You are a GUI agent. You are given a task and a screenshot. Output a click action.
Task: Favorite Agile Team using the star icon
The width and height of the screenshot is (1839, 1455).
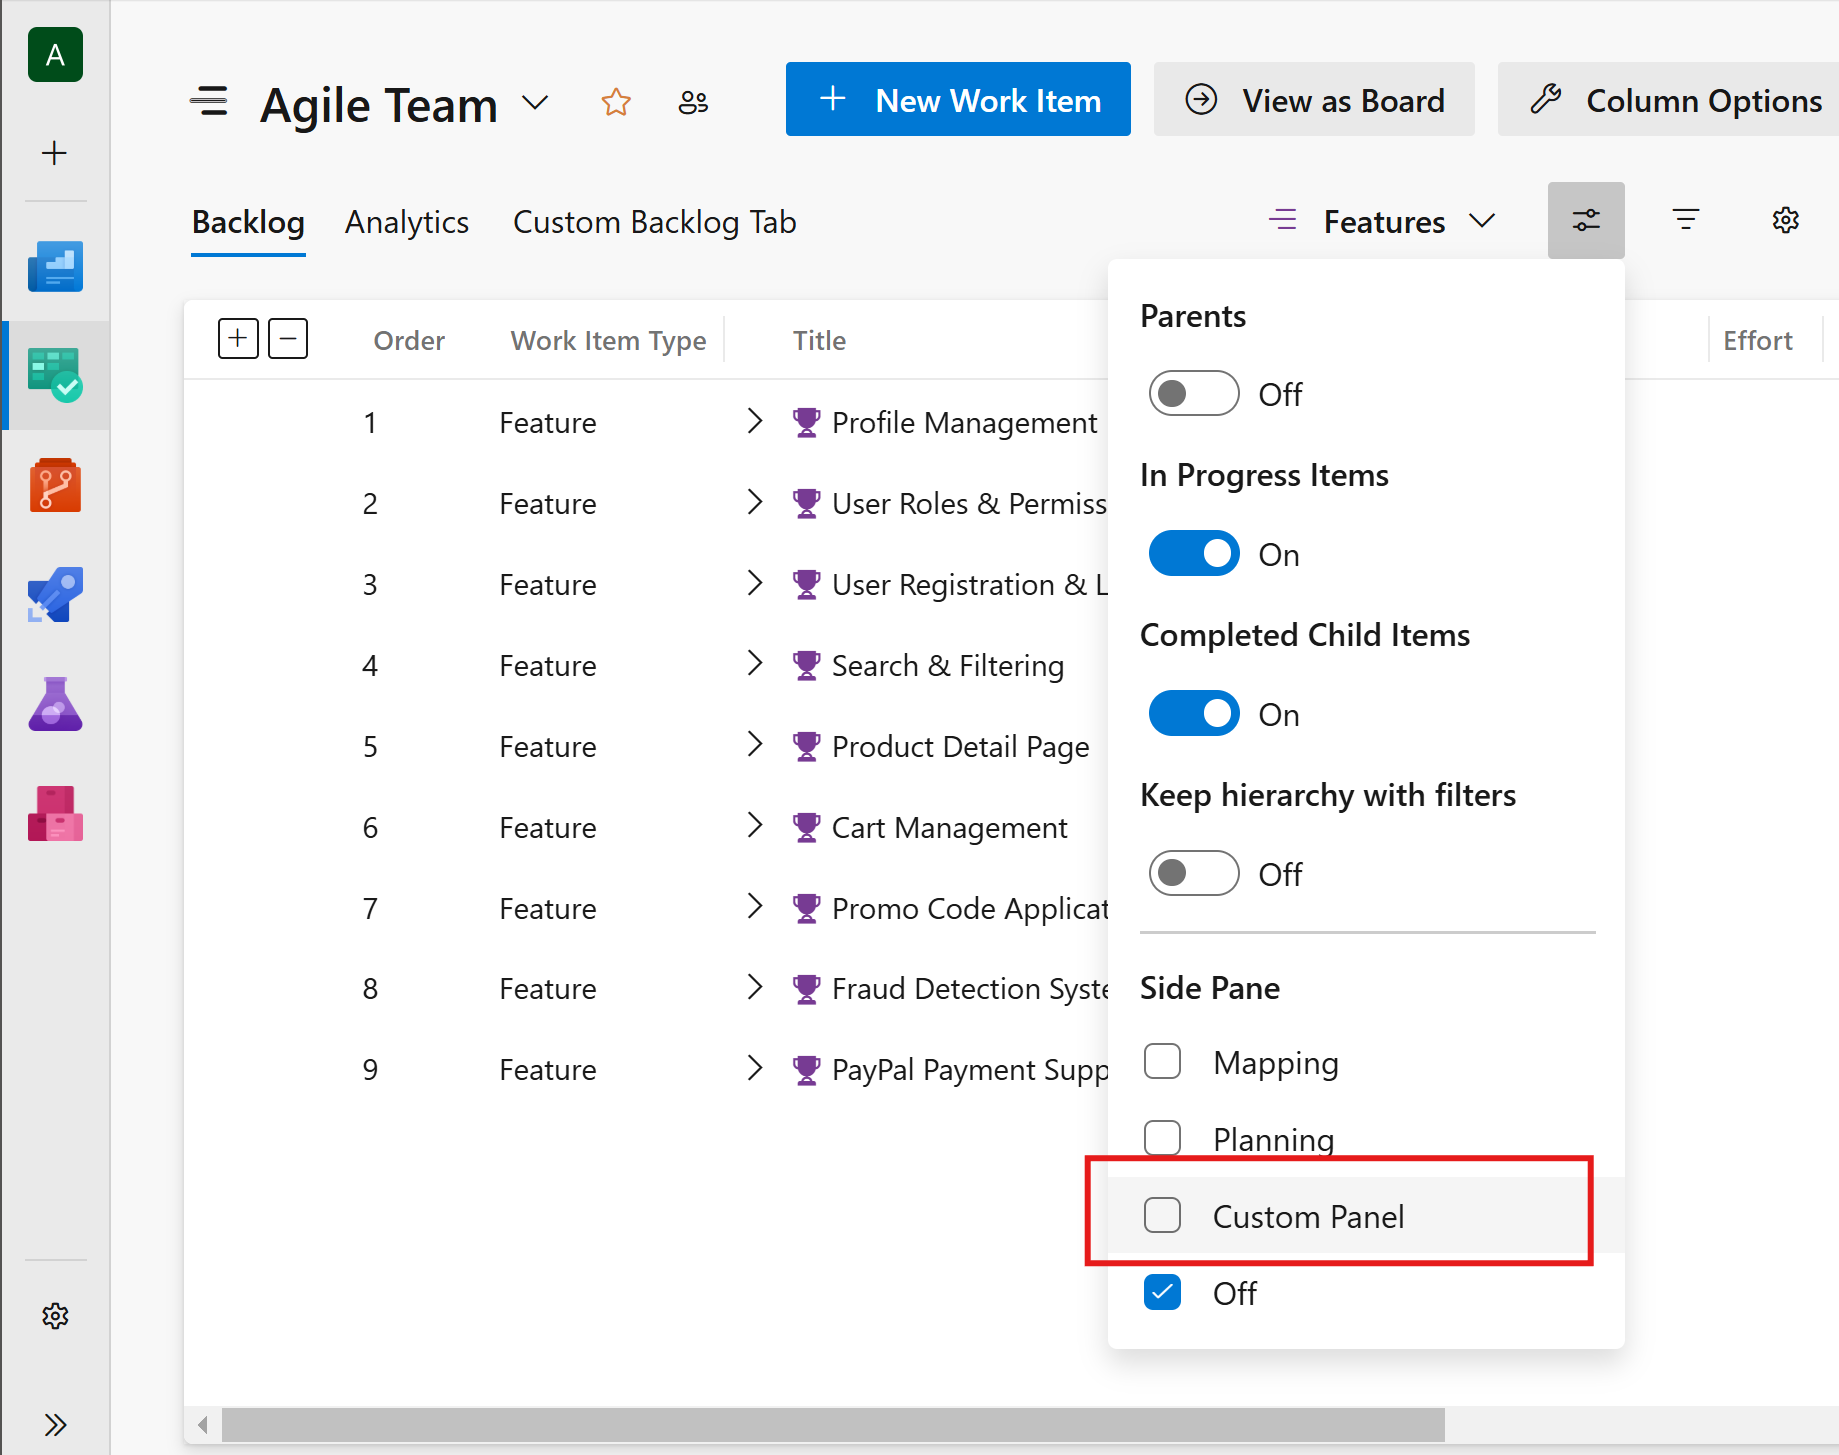(x=616, y=101)
